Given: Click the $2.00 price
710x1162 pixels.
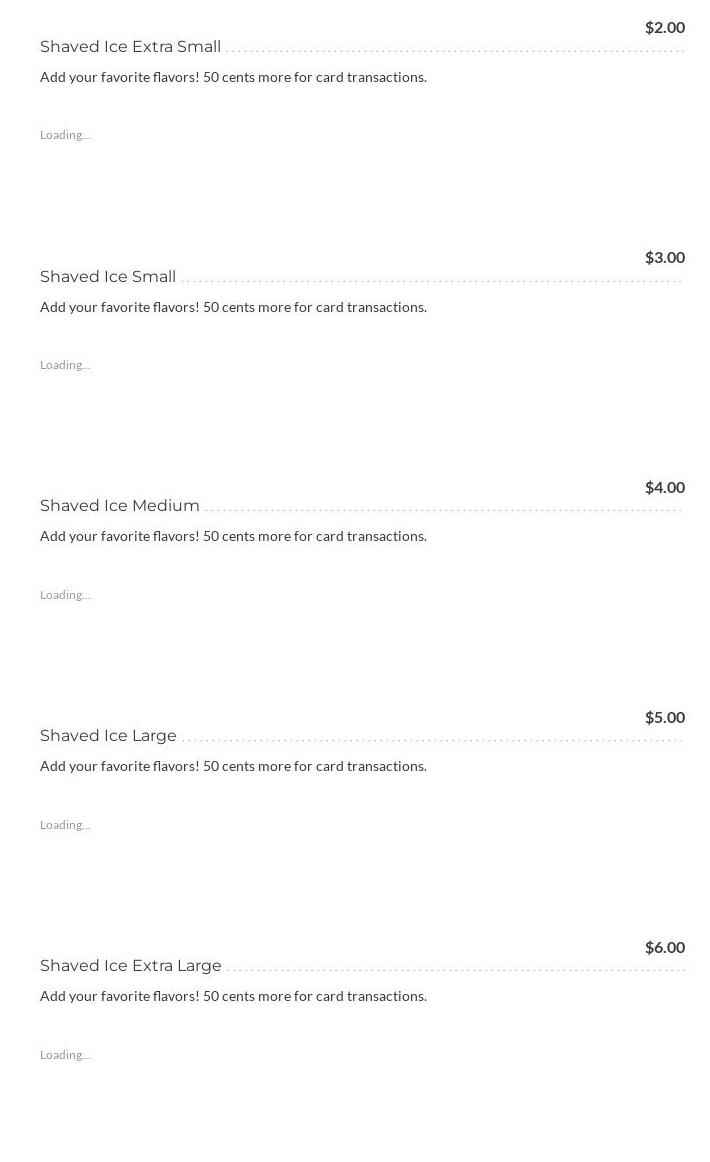Looking at the screenshot, I should click(664, 27).
